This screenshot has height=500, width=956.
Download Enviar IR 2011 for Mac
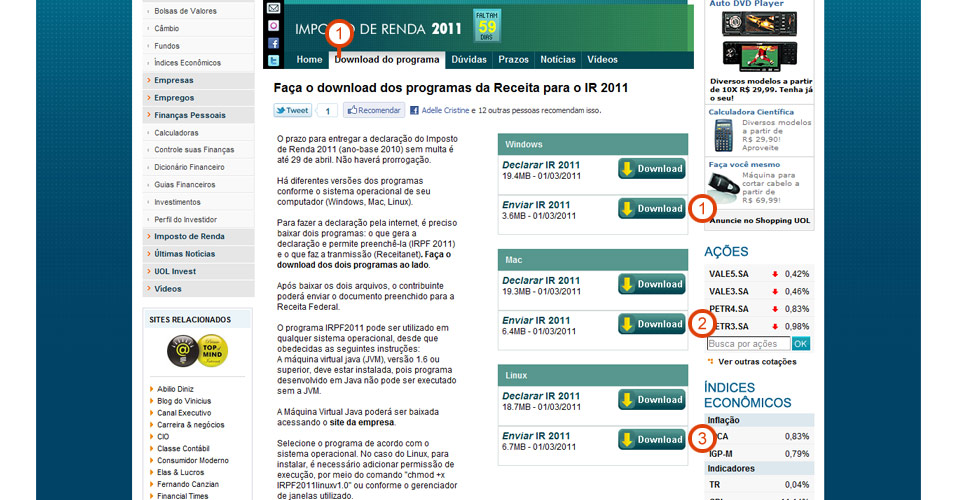pos(652,324)
